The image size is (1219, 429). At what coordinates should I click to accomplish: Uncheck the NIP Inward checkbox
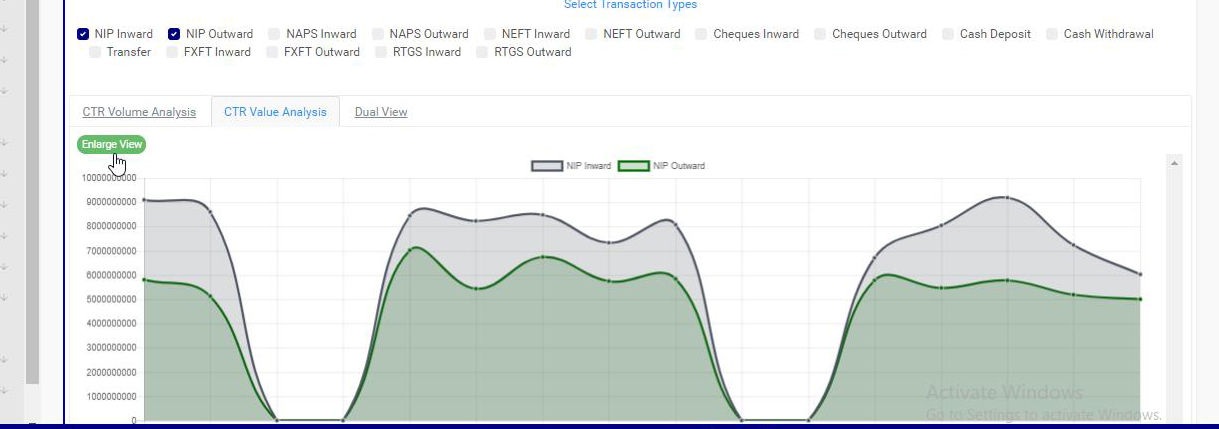(x=83, y=34)
